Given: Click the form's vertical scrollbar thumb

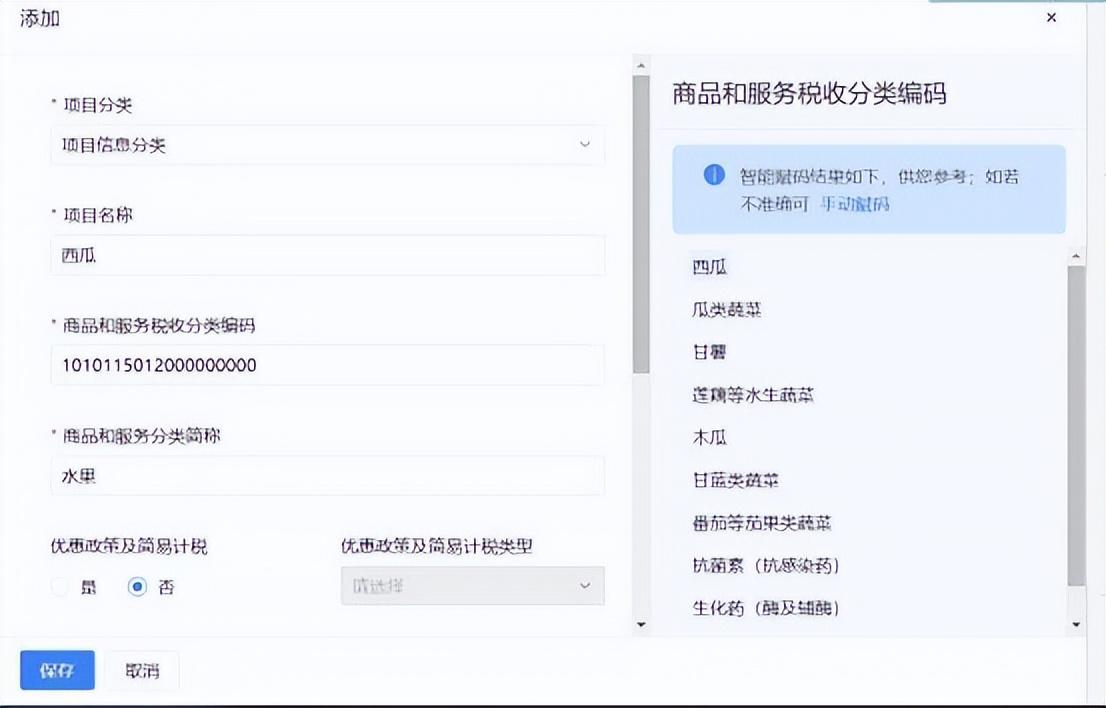Looking at the screenshot, I should [640, 224].
